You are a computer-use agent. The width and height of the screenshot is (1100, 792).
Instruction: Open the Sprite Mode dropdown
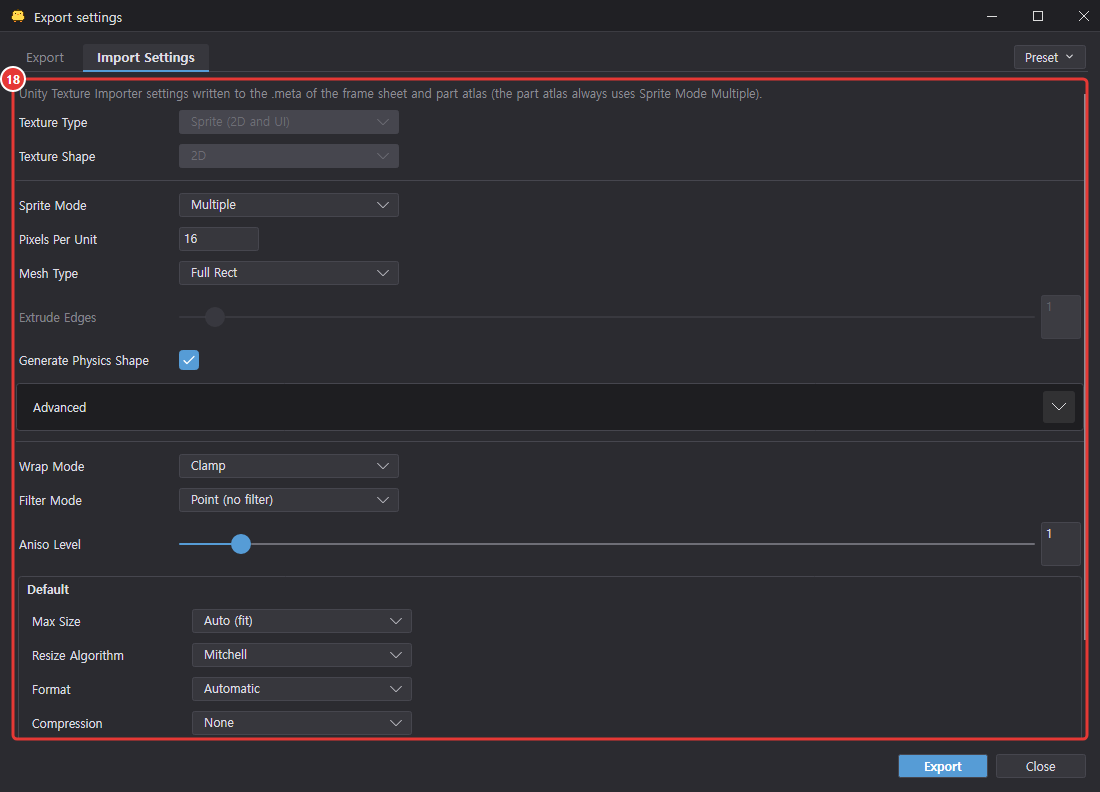288,205
